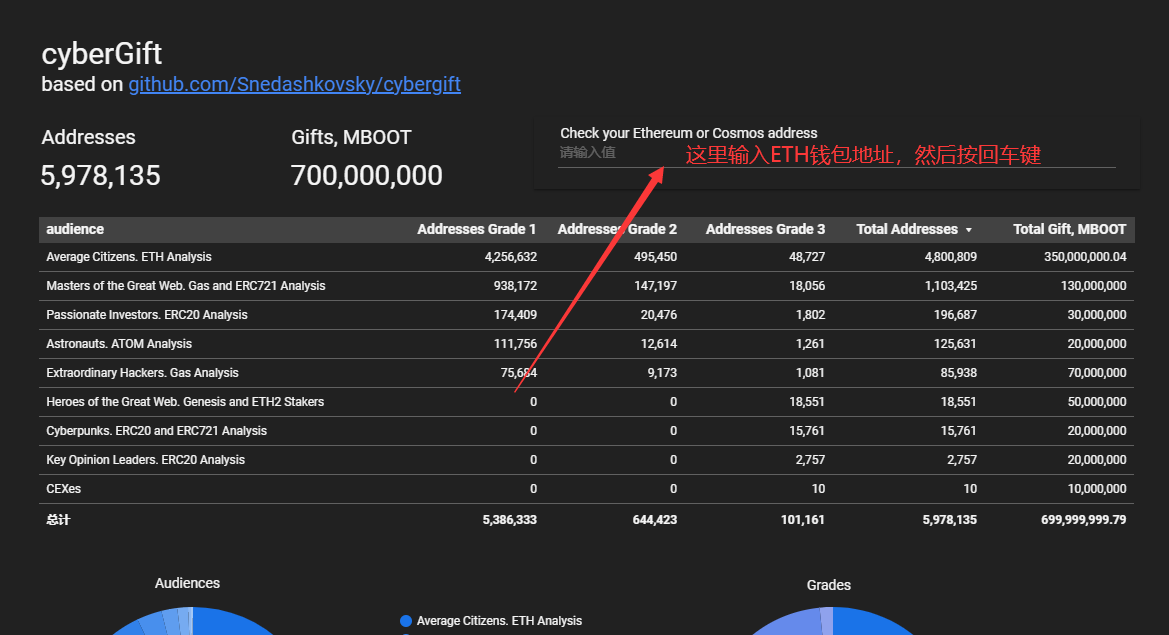This screenshot has width=1169, height=635.
Task: Select the Average Citizens. ETH Analysis legend label
Action: click(x=499, y=621)
